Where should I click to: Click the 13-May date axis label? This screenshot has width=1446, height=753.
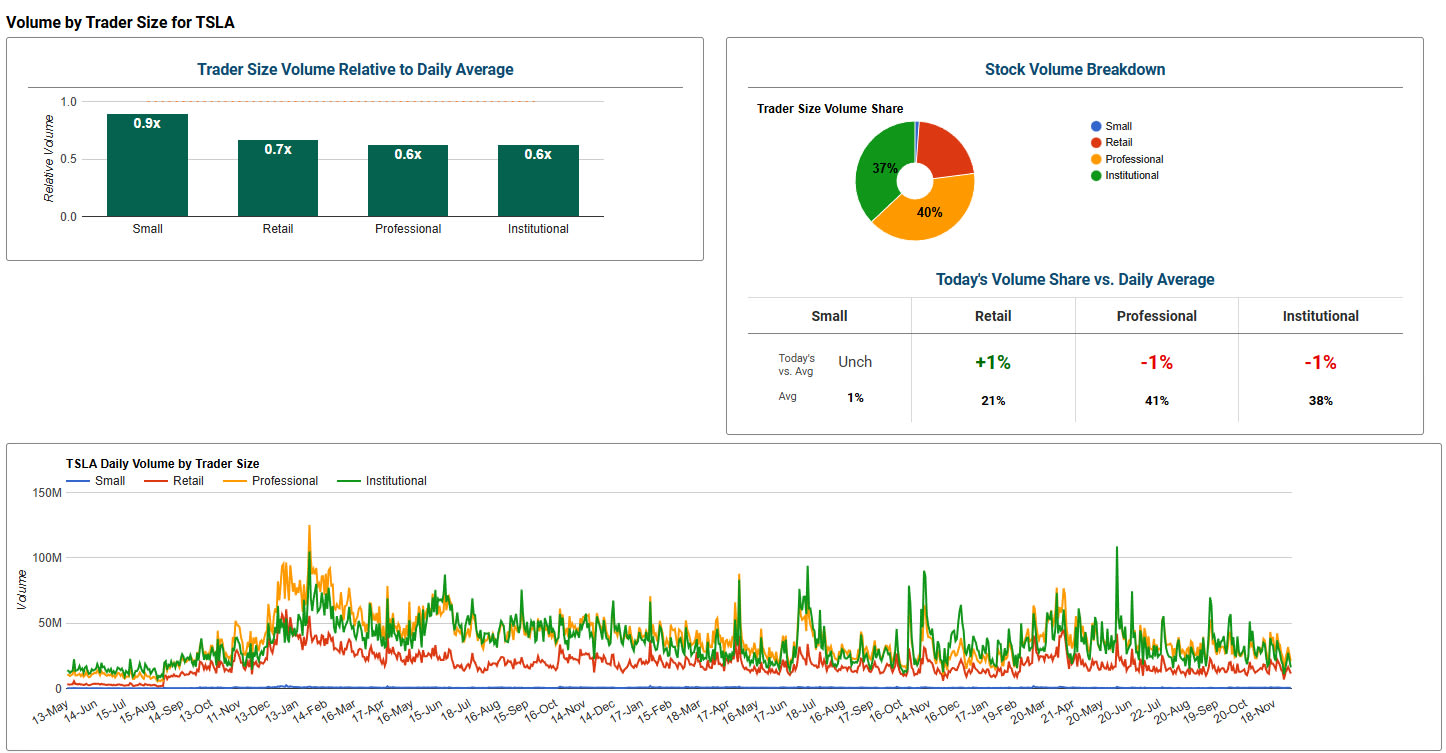(48, 712)
